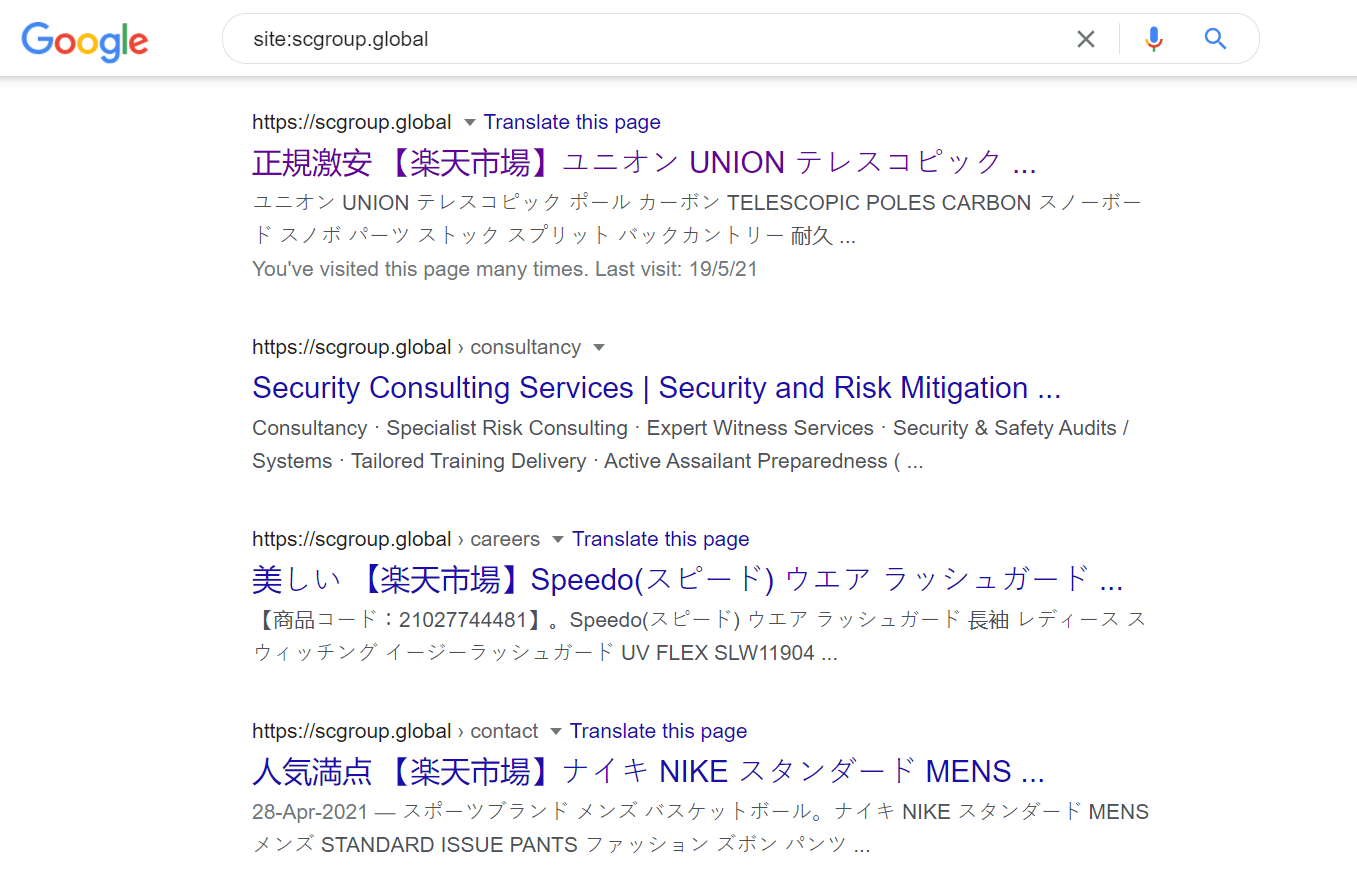Clear the search query with the X icon
This screenshot has height=879, width=1357.
(x=1086, y=38)
